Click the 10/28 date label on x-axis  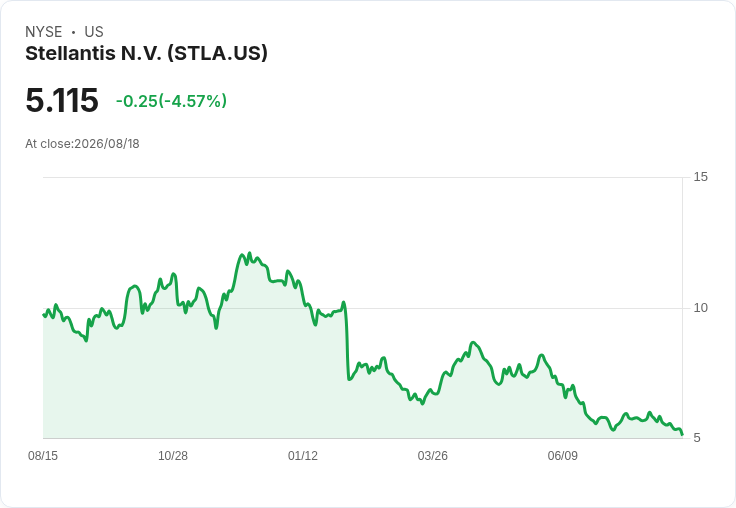[x=173, y=455]
